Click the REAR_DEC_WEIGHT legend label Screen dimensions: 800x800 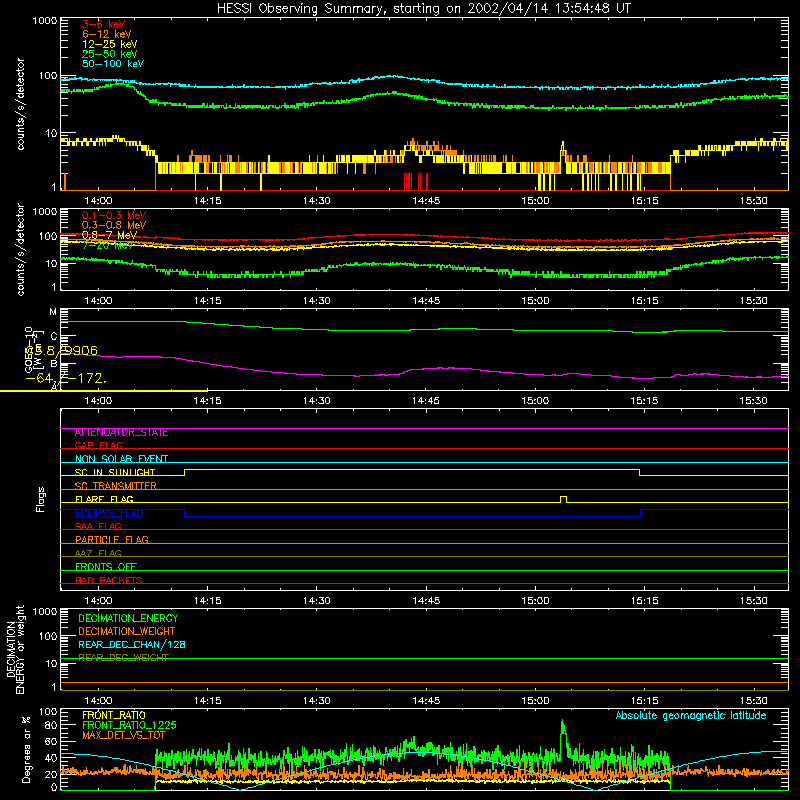tap(123, 658)
